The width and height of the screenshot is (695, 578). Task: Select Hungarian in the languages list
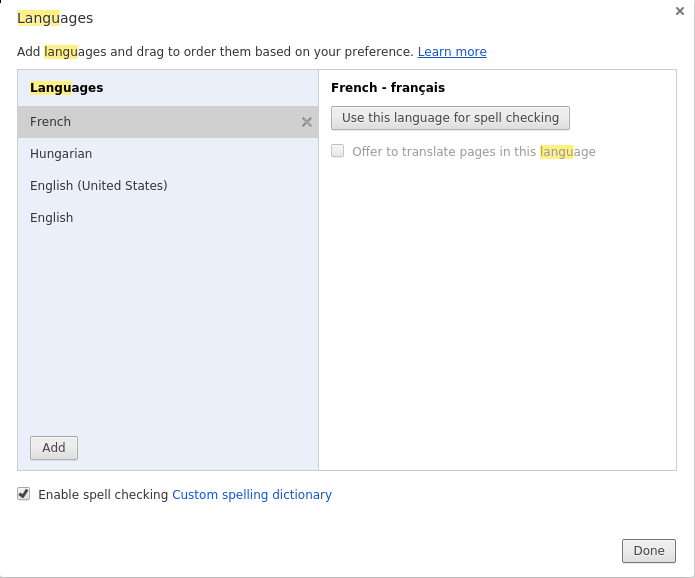click(x=168, y=154)
